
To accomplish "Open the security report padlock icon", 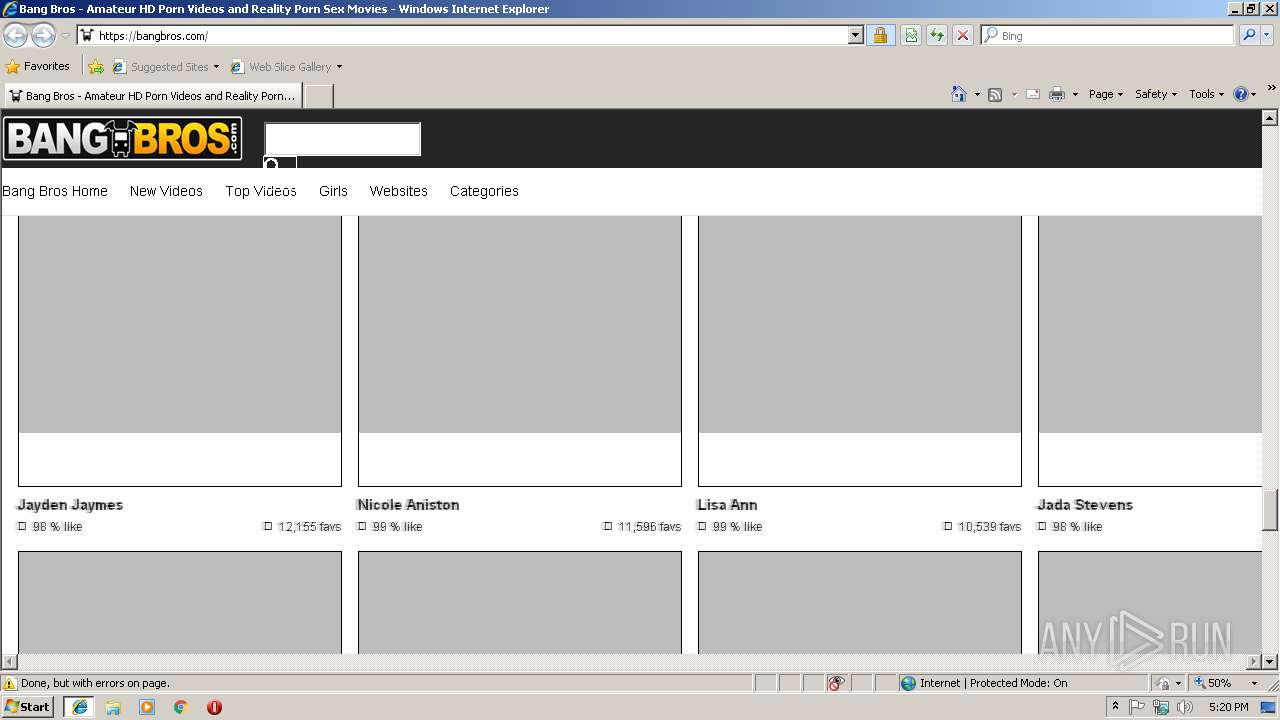I will [x=880, y=36].
